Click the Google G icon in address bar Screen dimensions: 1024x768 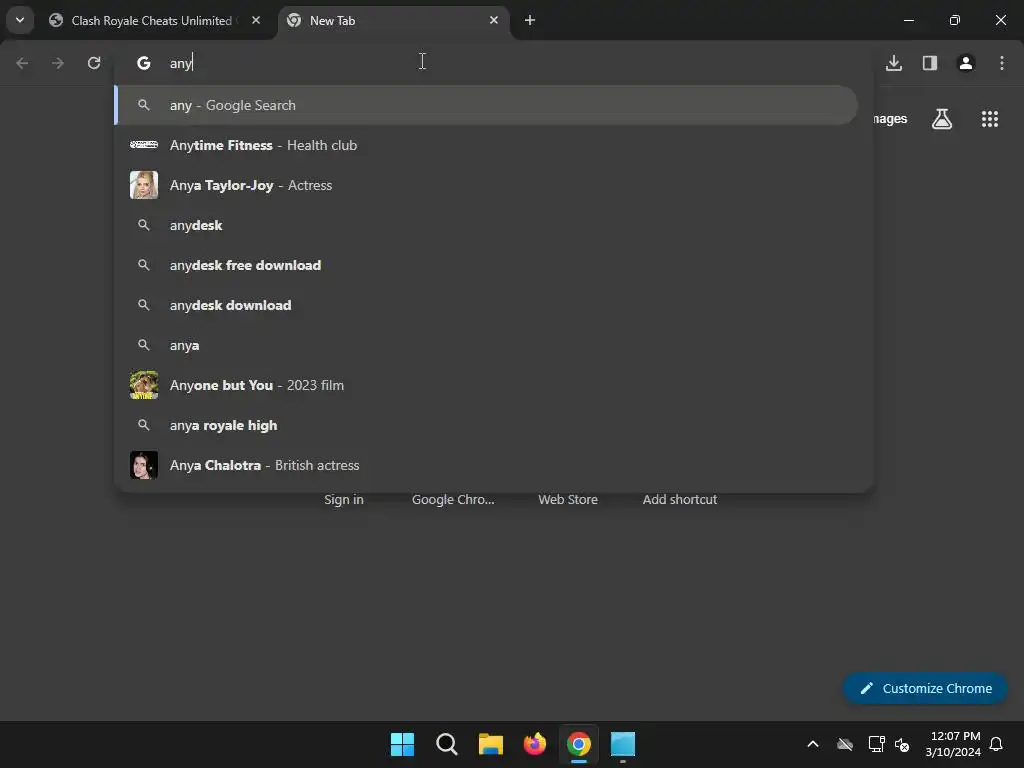[x=144, y=63]
